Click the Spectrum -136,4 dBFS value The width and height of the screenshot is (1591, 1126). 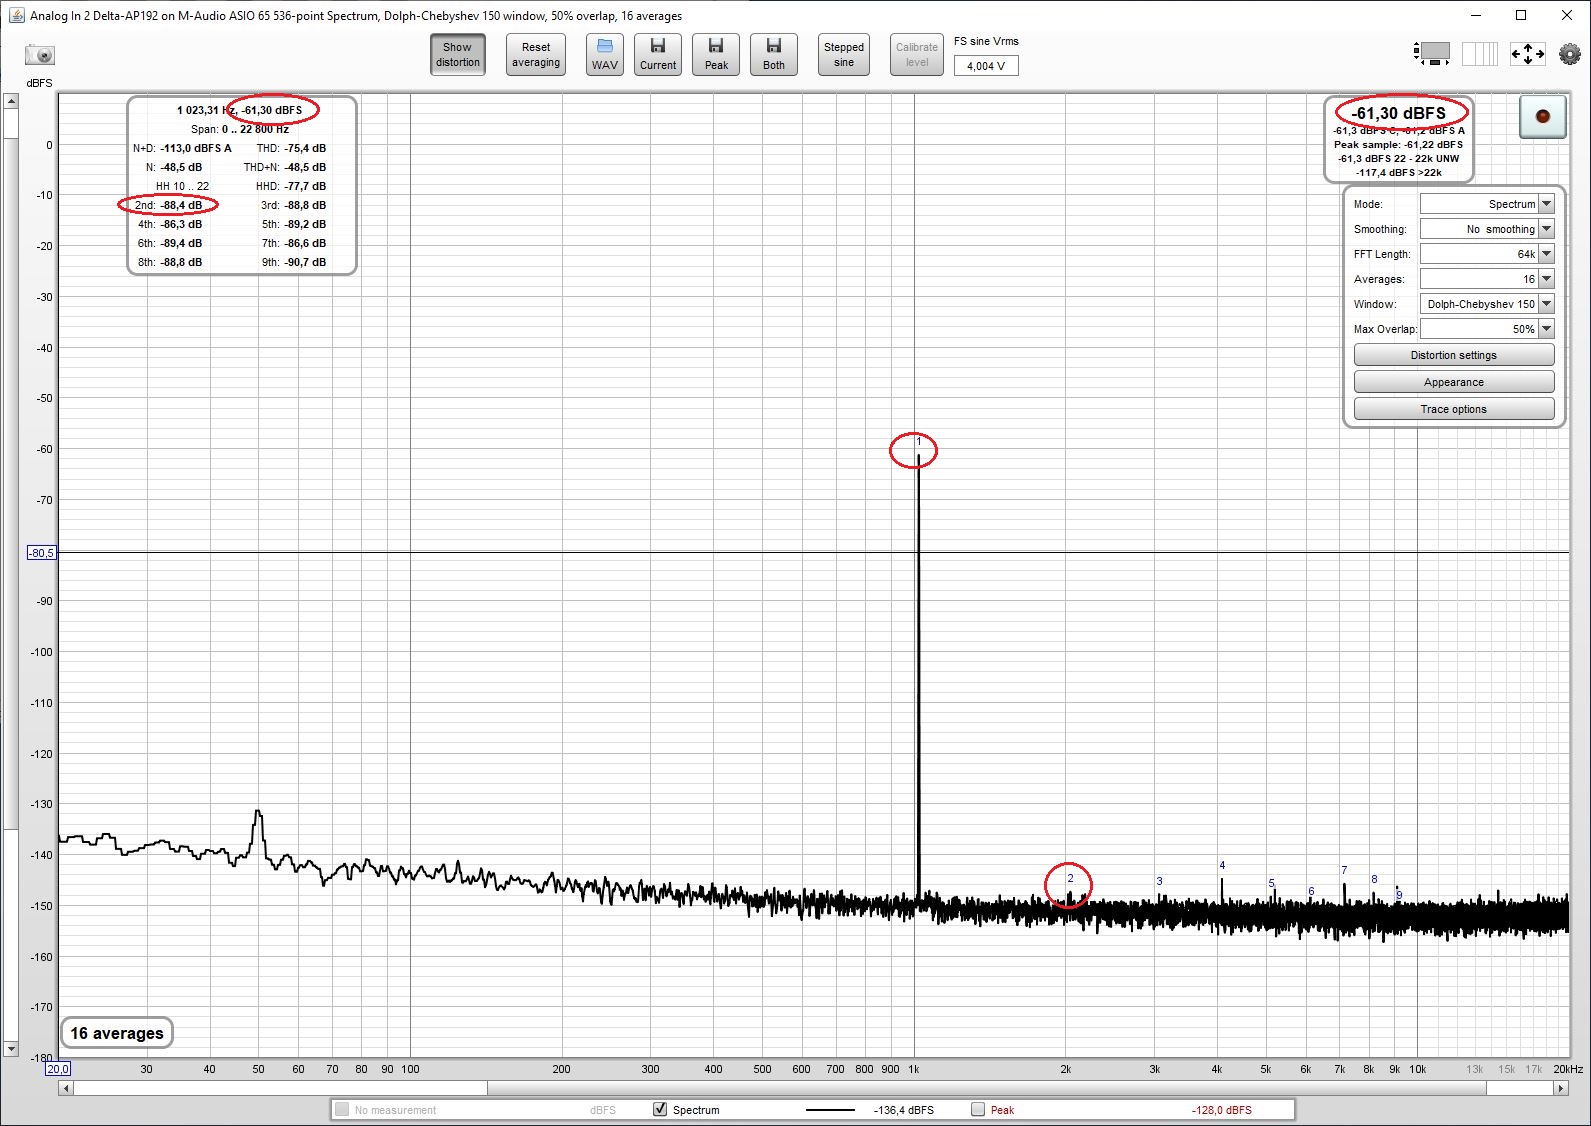[904, 1110]
